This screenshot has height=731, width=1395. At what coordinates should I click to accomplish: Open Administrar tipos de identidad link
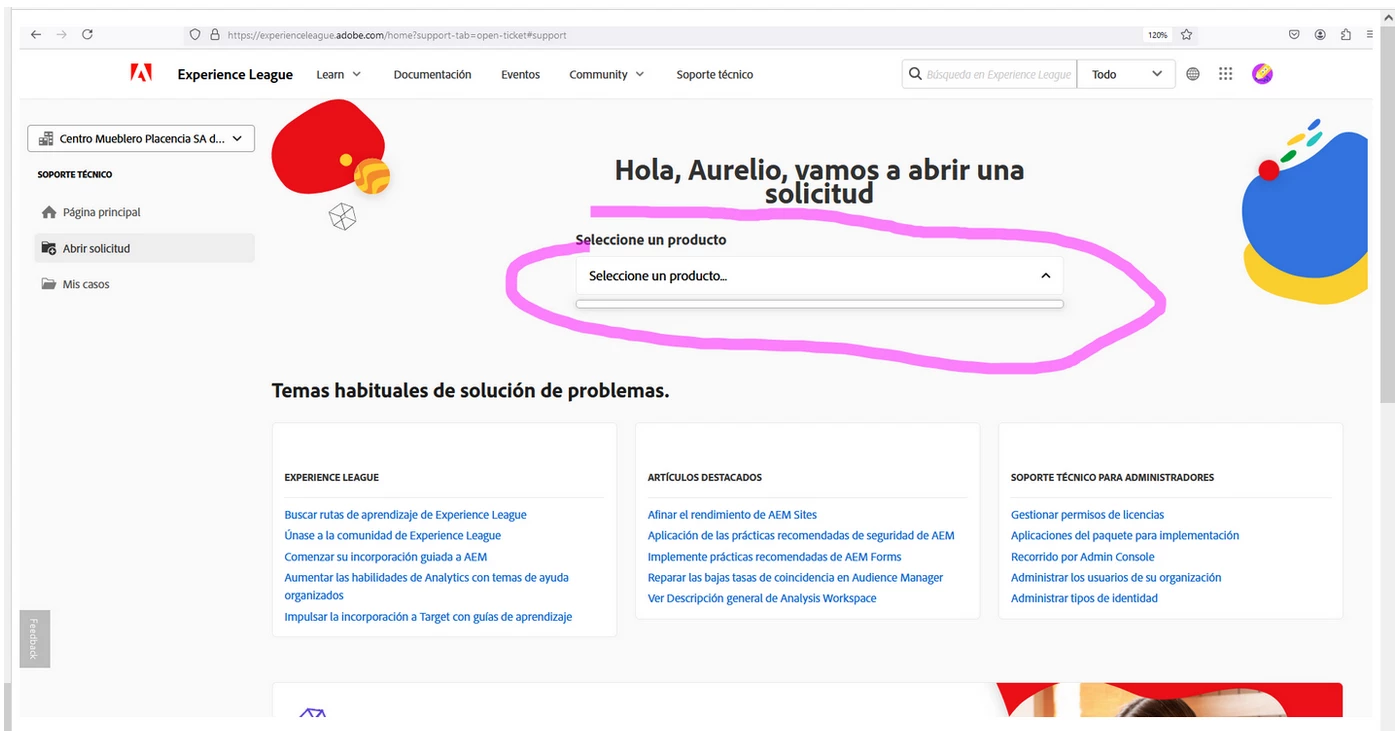click(1084, 599)
